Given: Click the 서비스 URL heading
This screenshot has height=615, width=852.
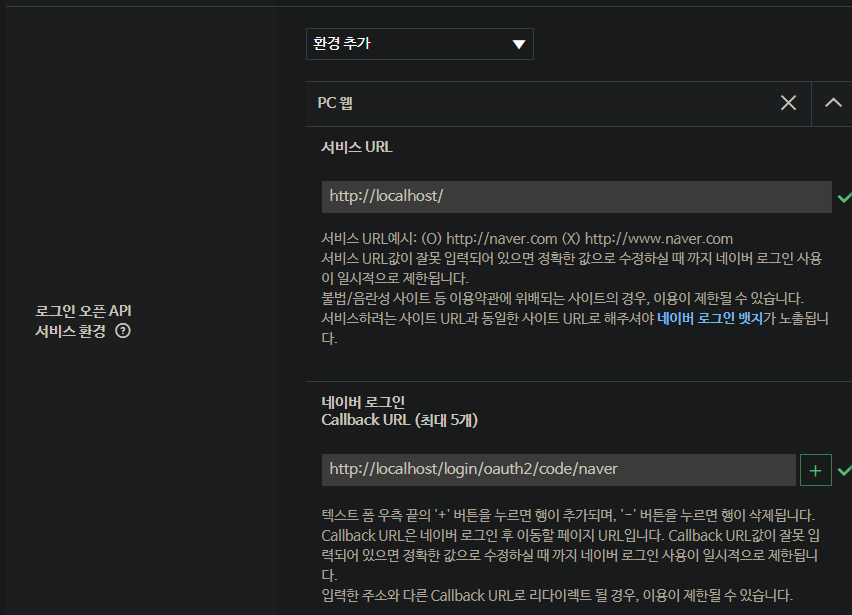Looking at the screenshot, I should (x=356, y=147).
